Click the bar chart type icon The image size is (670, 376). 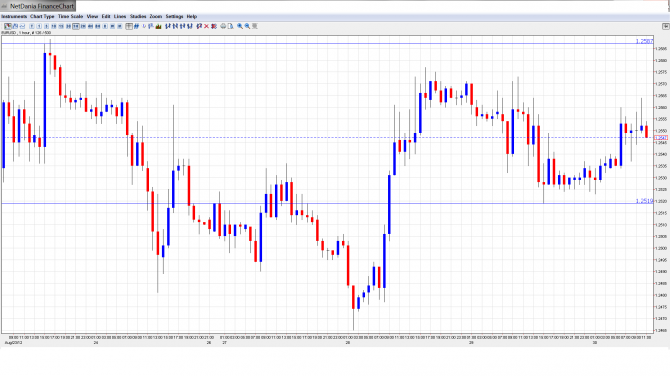15,26
